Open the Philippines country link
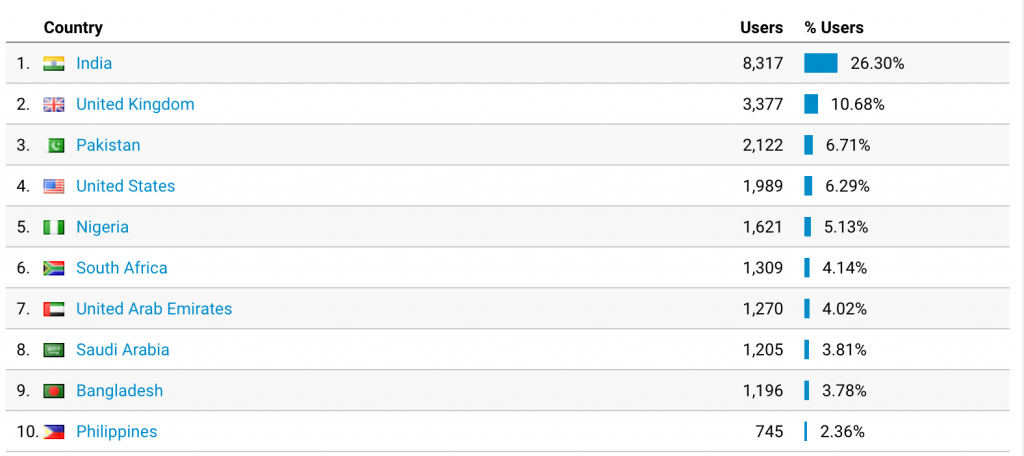 [x=117, y=432]
